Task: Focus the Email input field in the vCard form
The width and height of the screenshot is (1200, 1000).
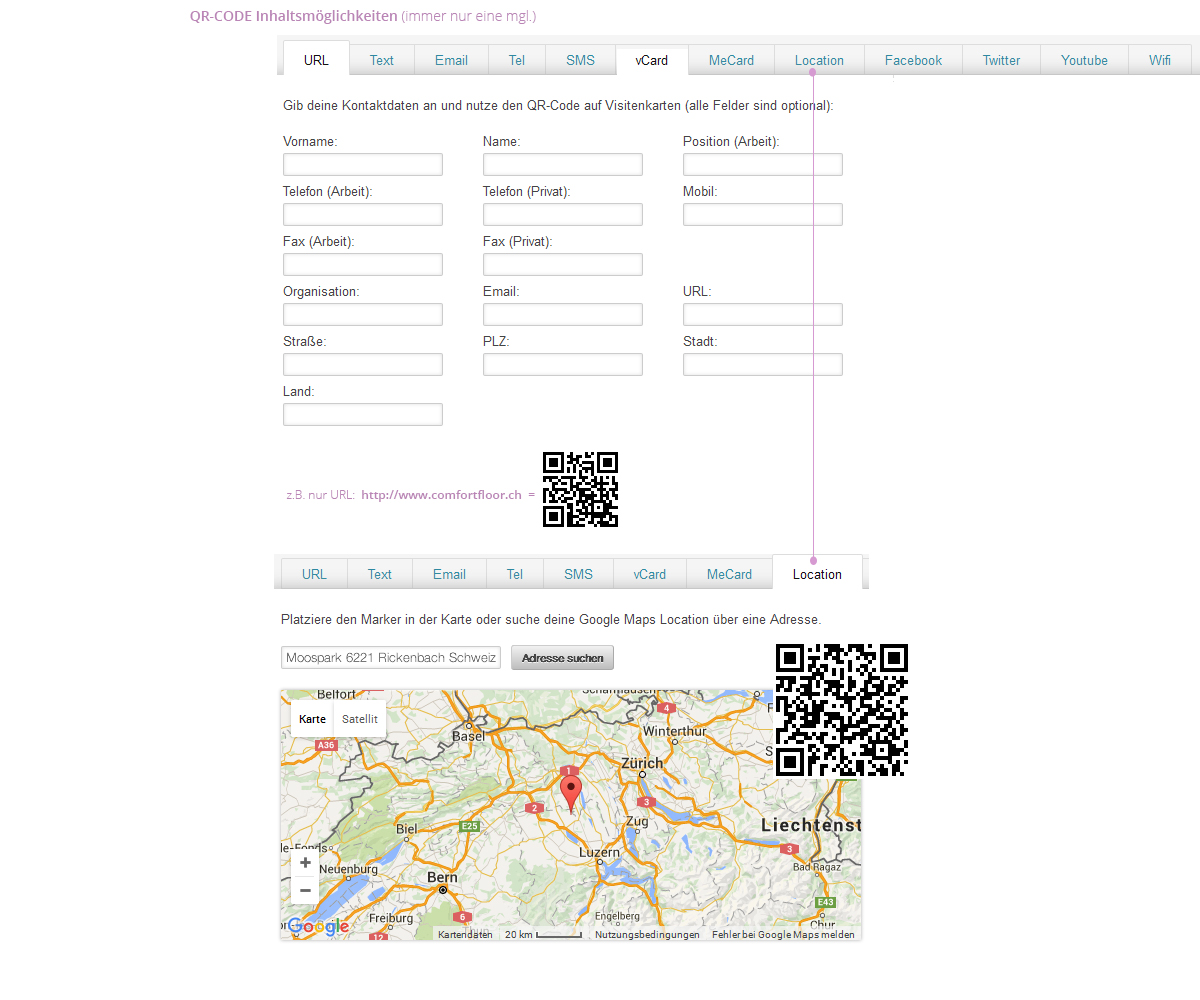Action: [x=563, y=314]
